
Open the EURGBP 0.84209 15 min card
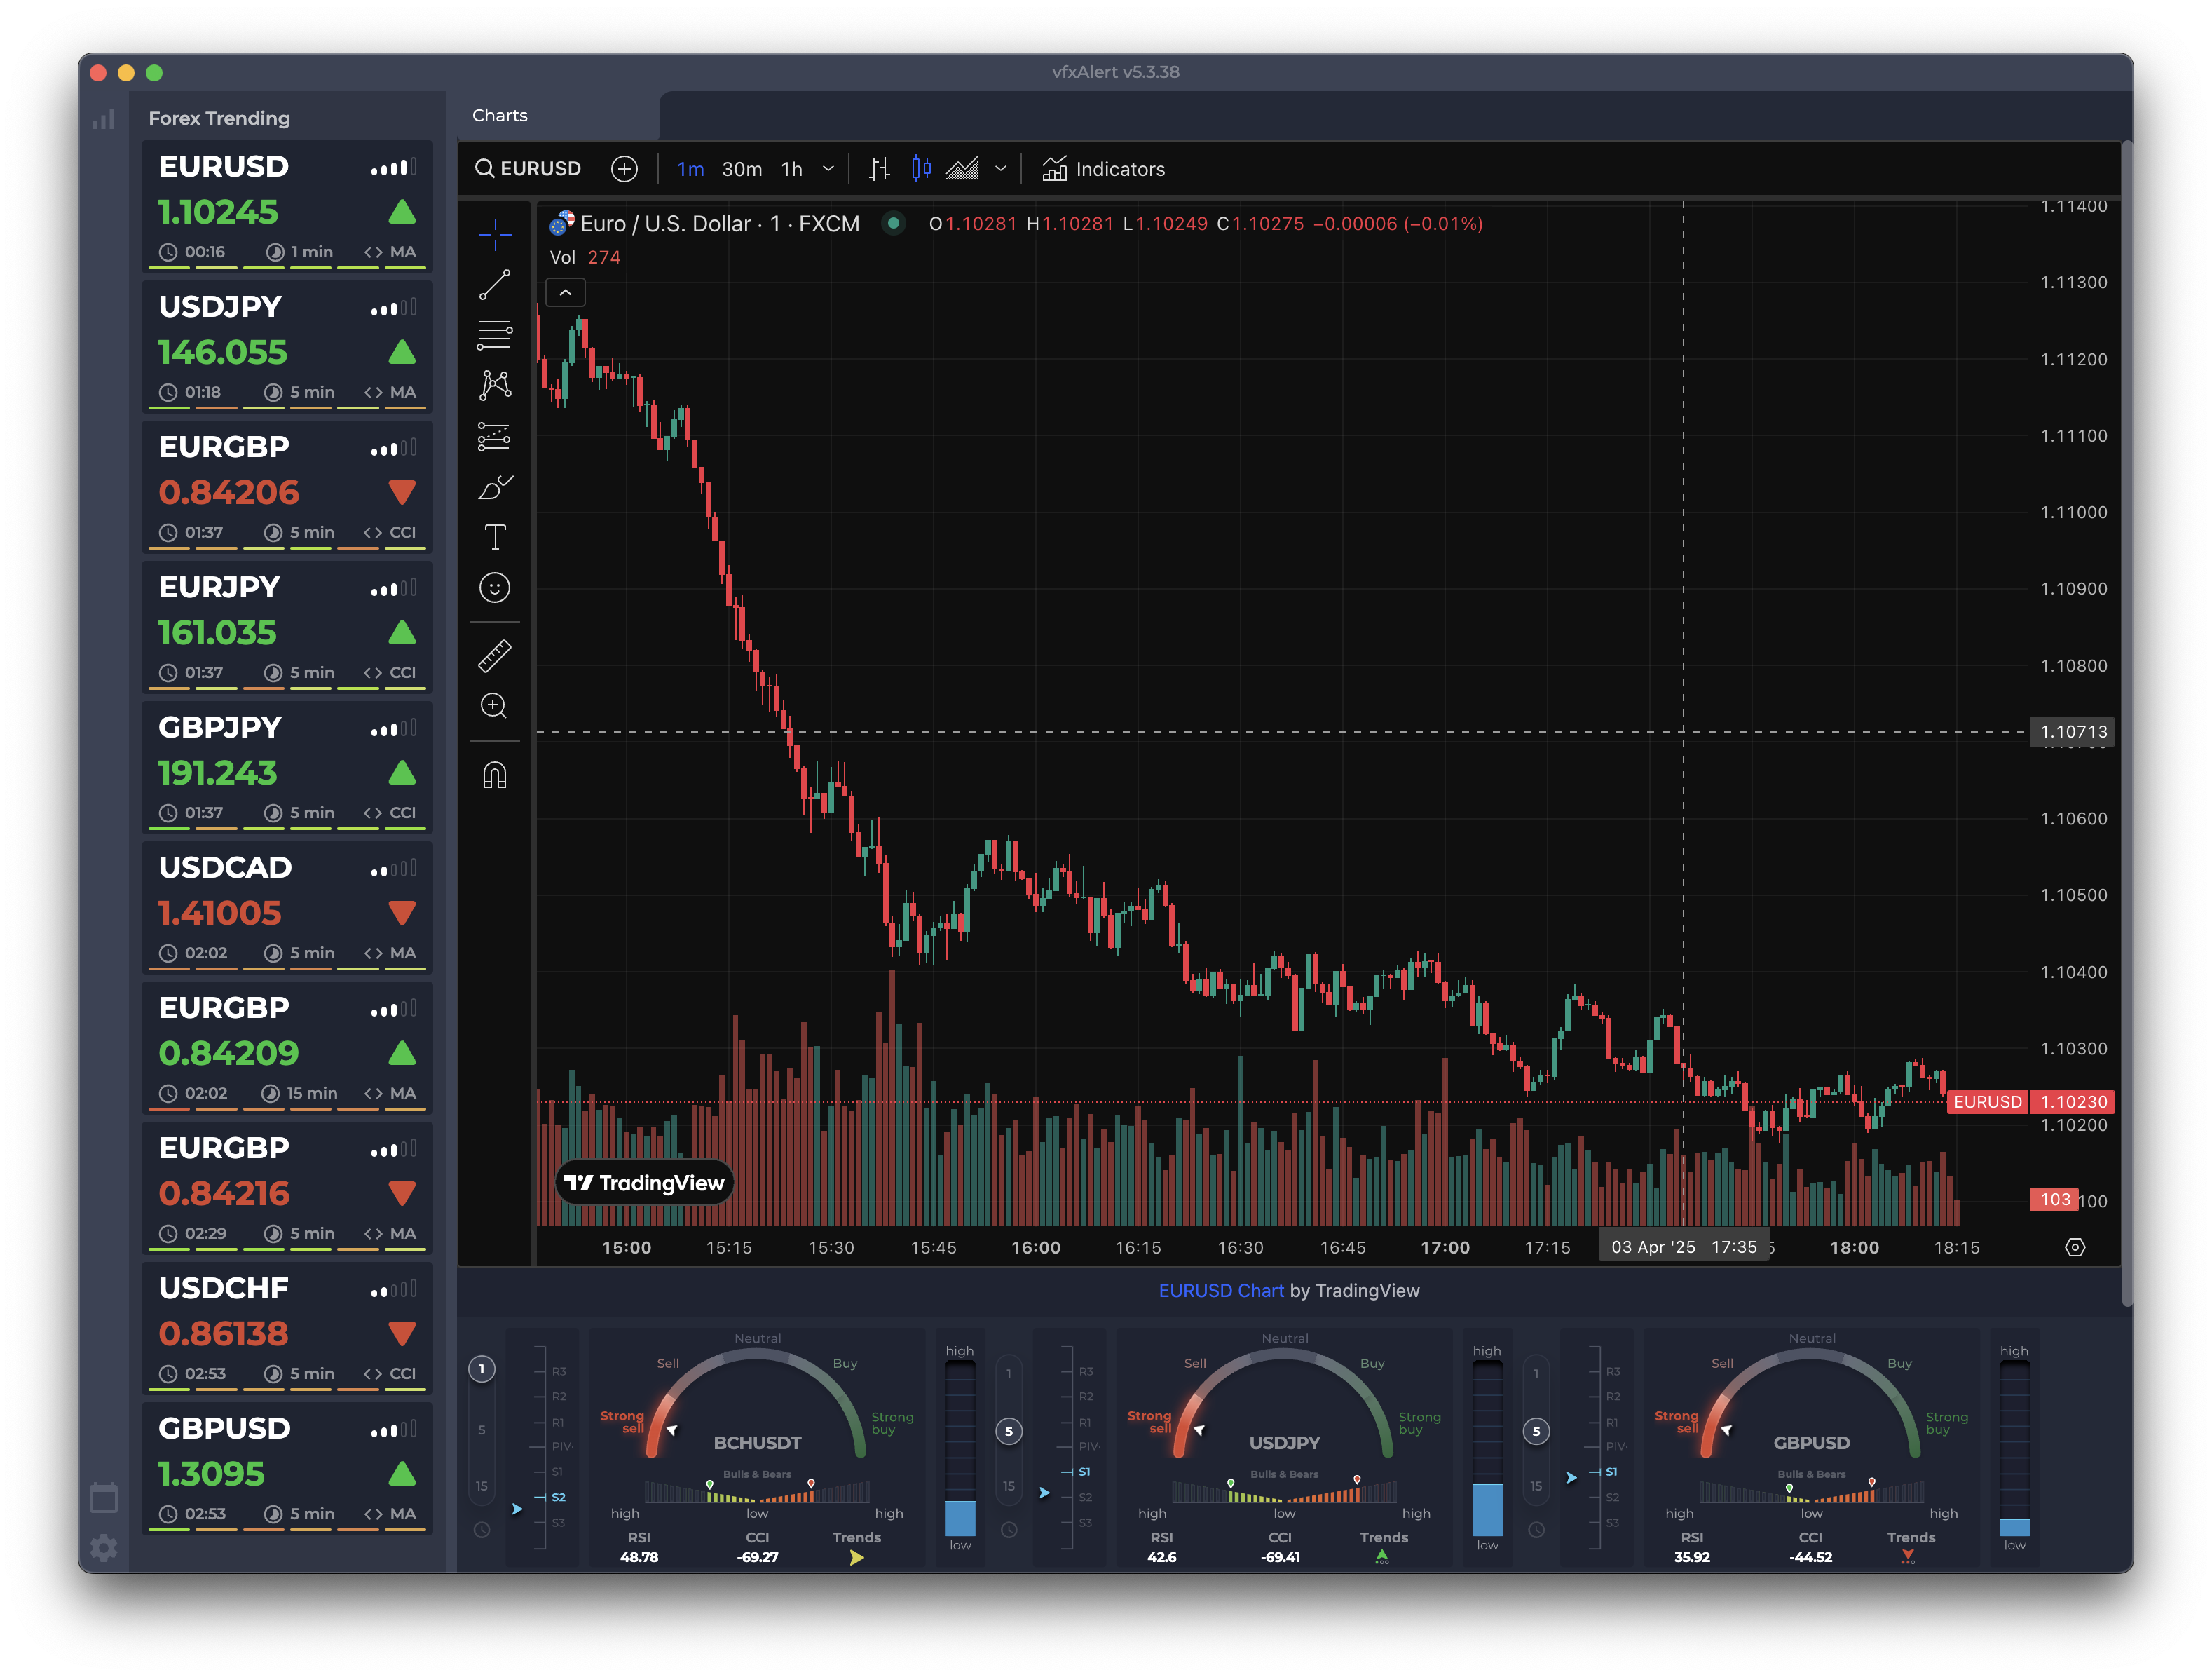(x=287, y=1048)
